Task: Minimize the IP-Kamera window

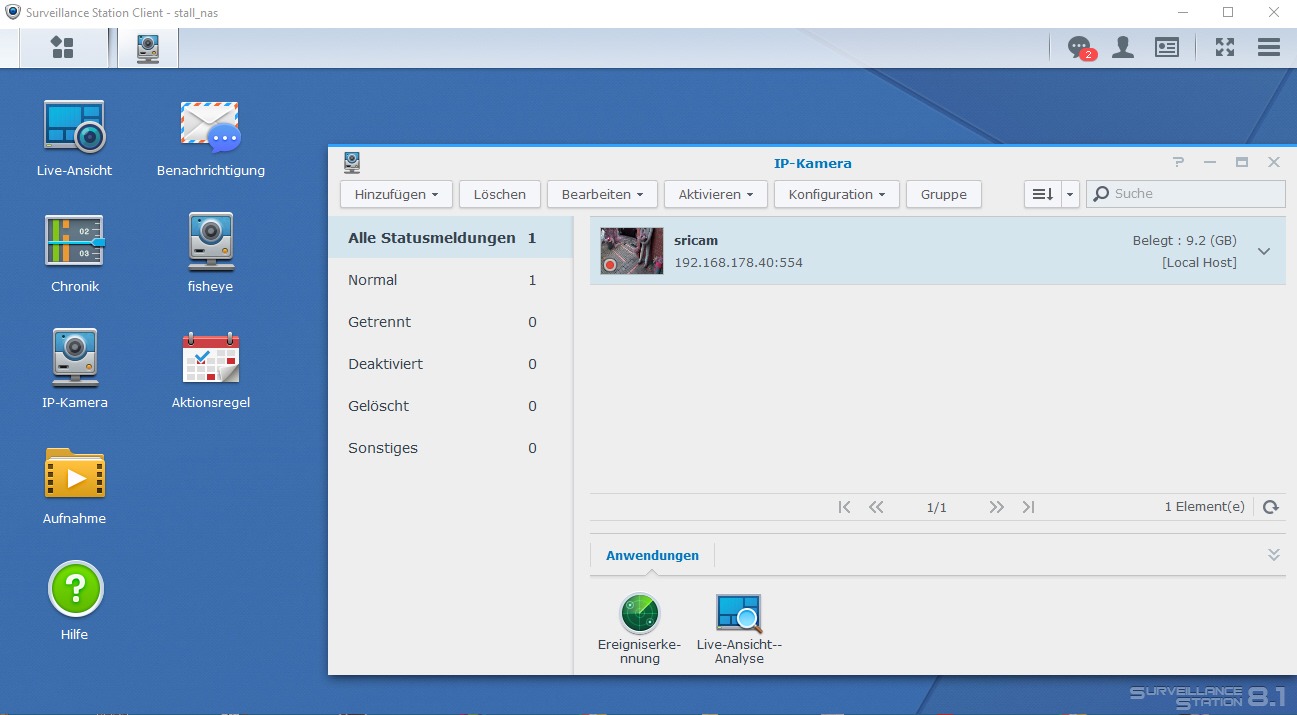Action: click(1210, 162)
